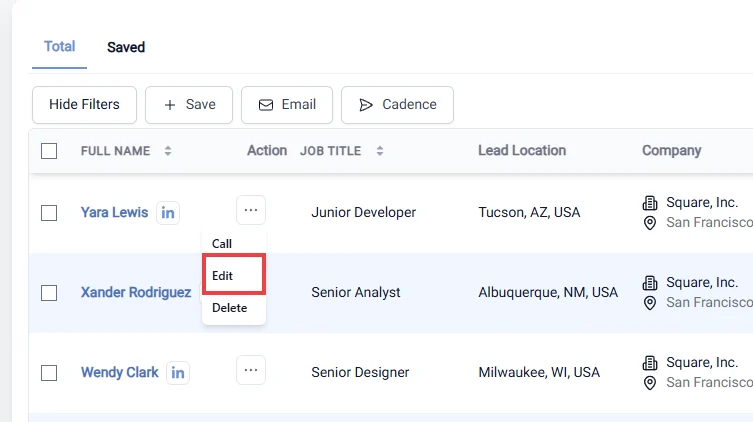The width and height of the screenshot is (753, 422).
Task: Open Yara Lewis profile link
Action: click(x=114, y=212)
